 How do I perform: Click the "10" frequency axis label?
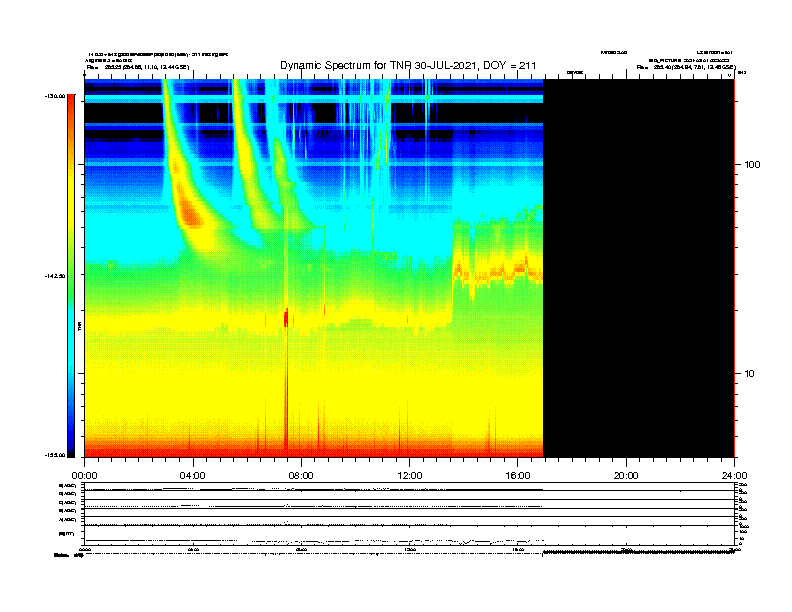[x=750, y=374]
